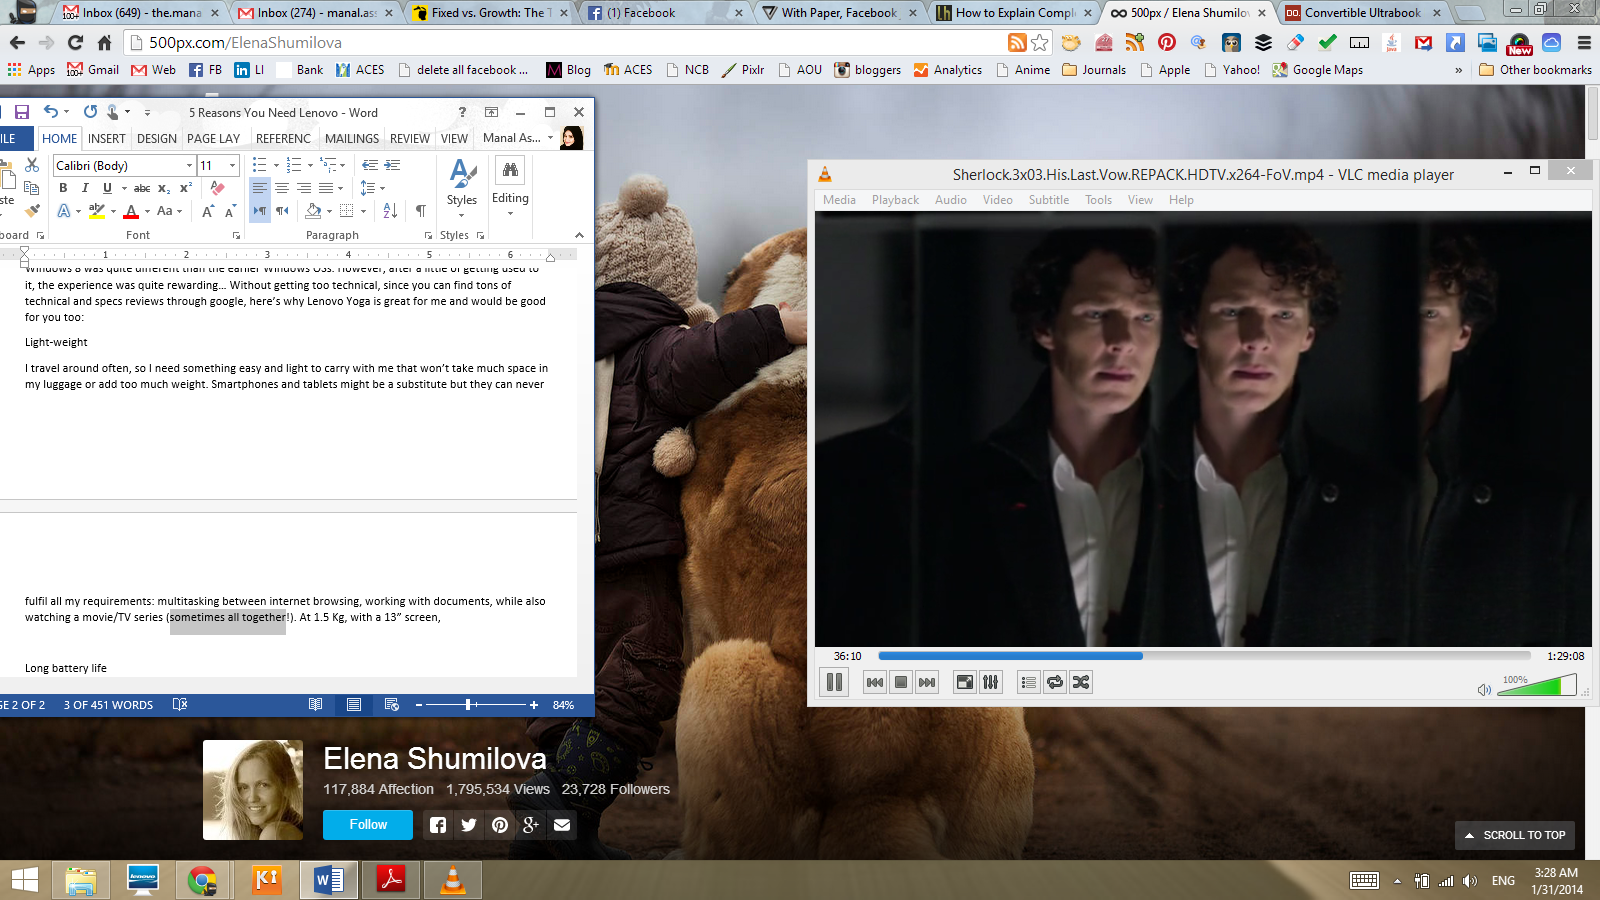Apply Format Painter in Word's clipboard group
The width and height of the screenshot is (1600, 900).
coord(32,210)
